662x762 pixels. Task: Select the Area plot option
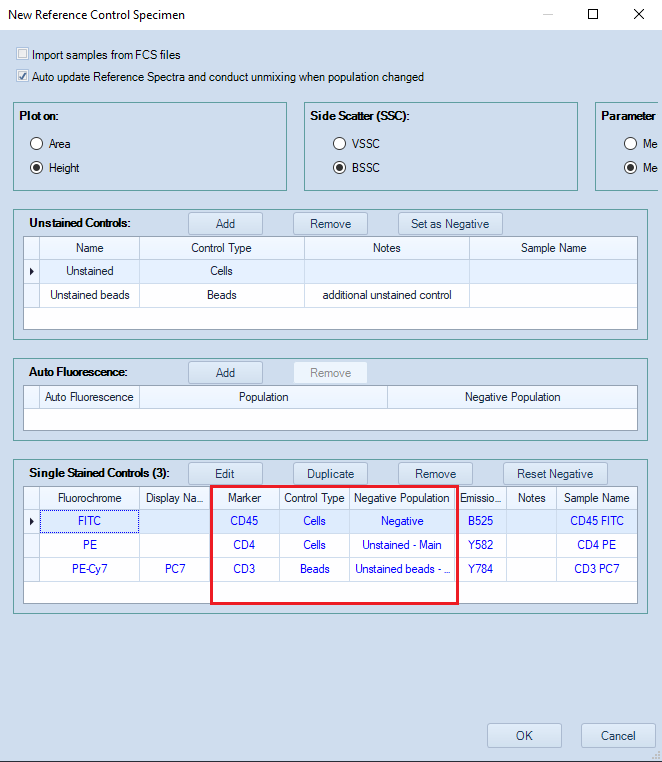tap(36, 144)
